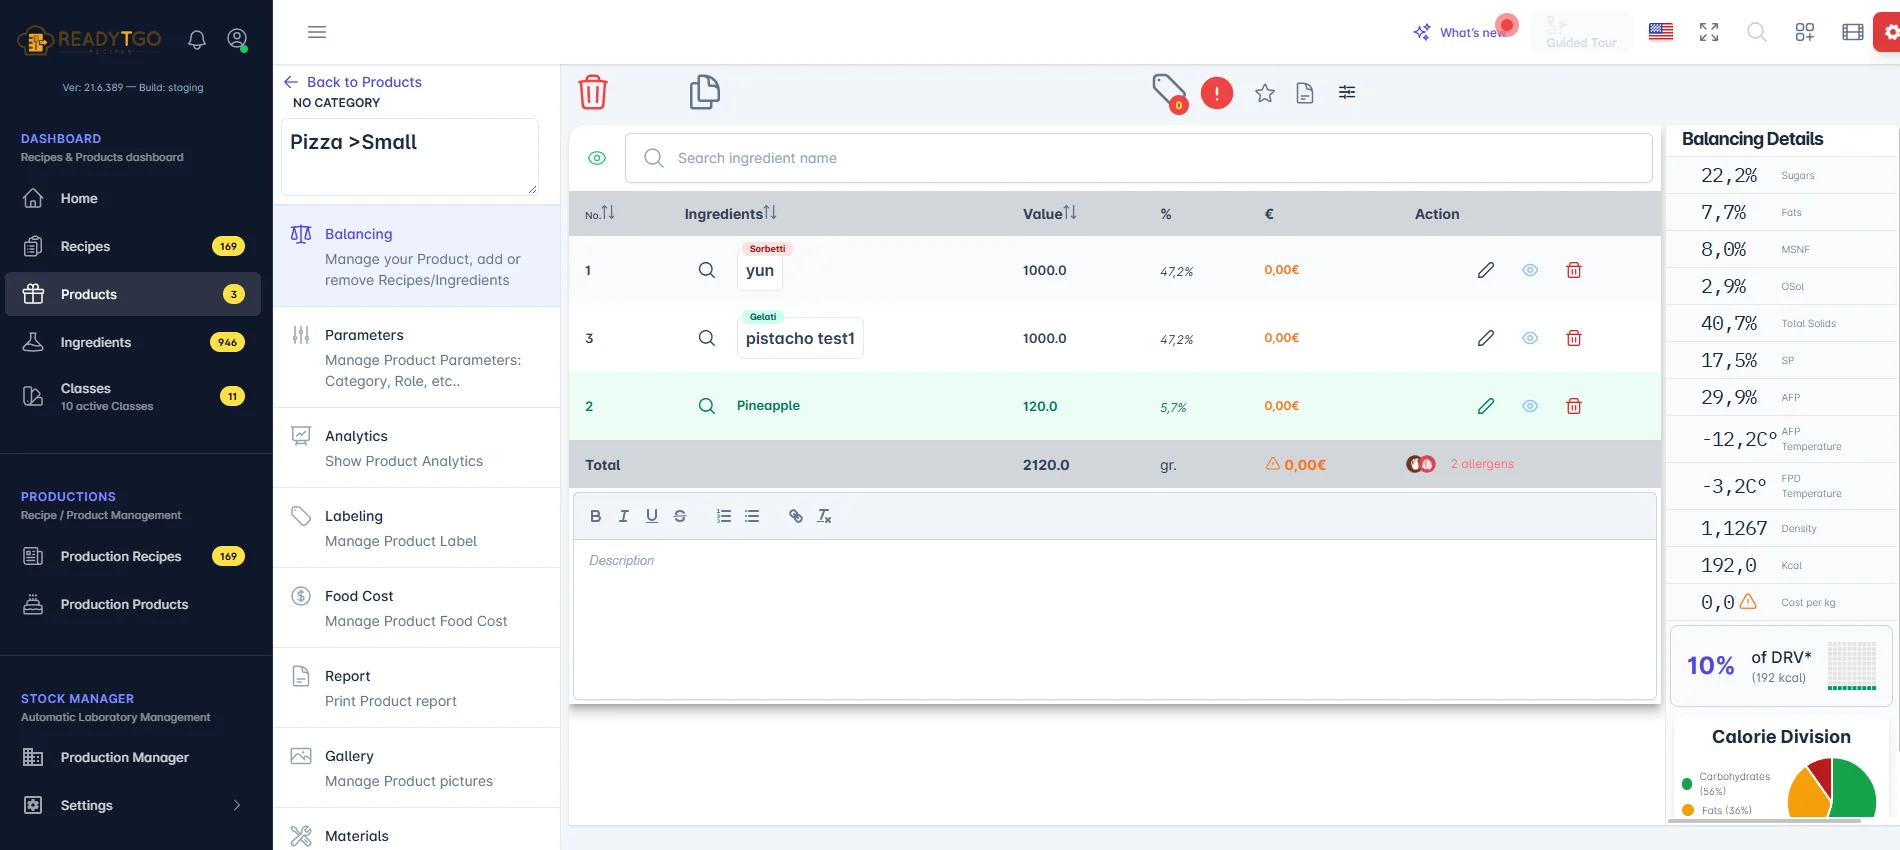Image resolution: width=1900 pixels, height=850 pixels.
Task: Toggle visibility eye for pistacho test1
Action: [1530, 338]
